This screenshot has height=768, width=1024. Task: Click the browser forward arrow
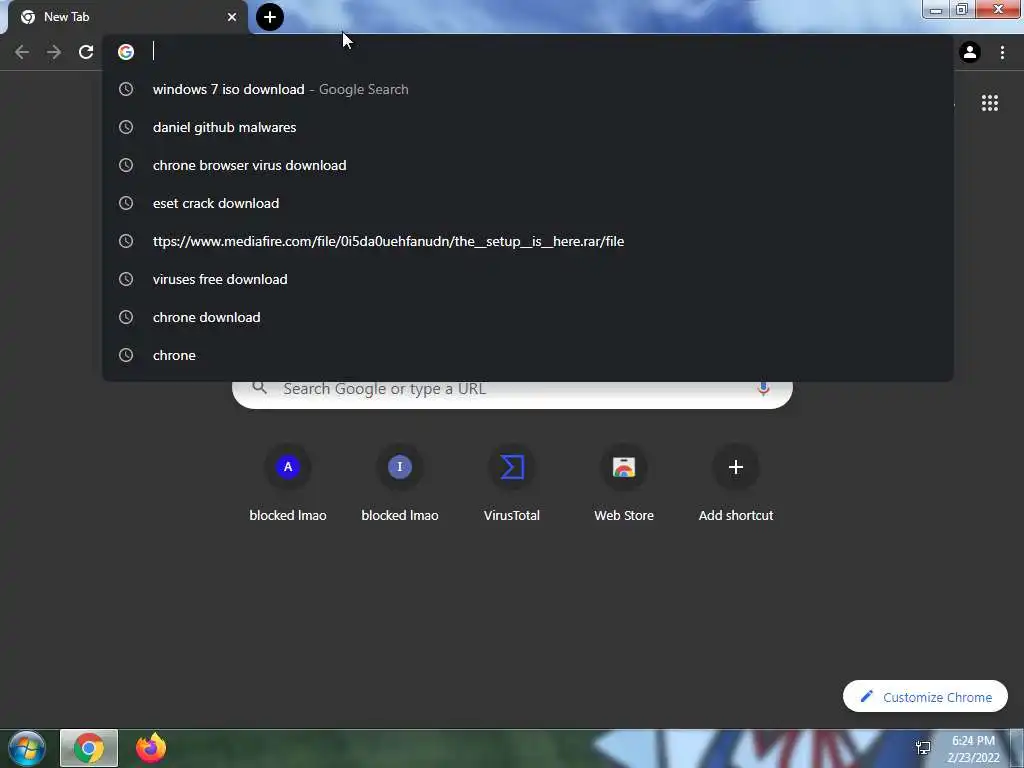tap(54, 52)
